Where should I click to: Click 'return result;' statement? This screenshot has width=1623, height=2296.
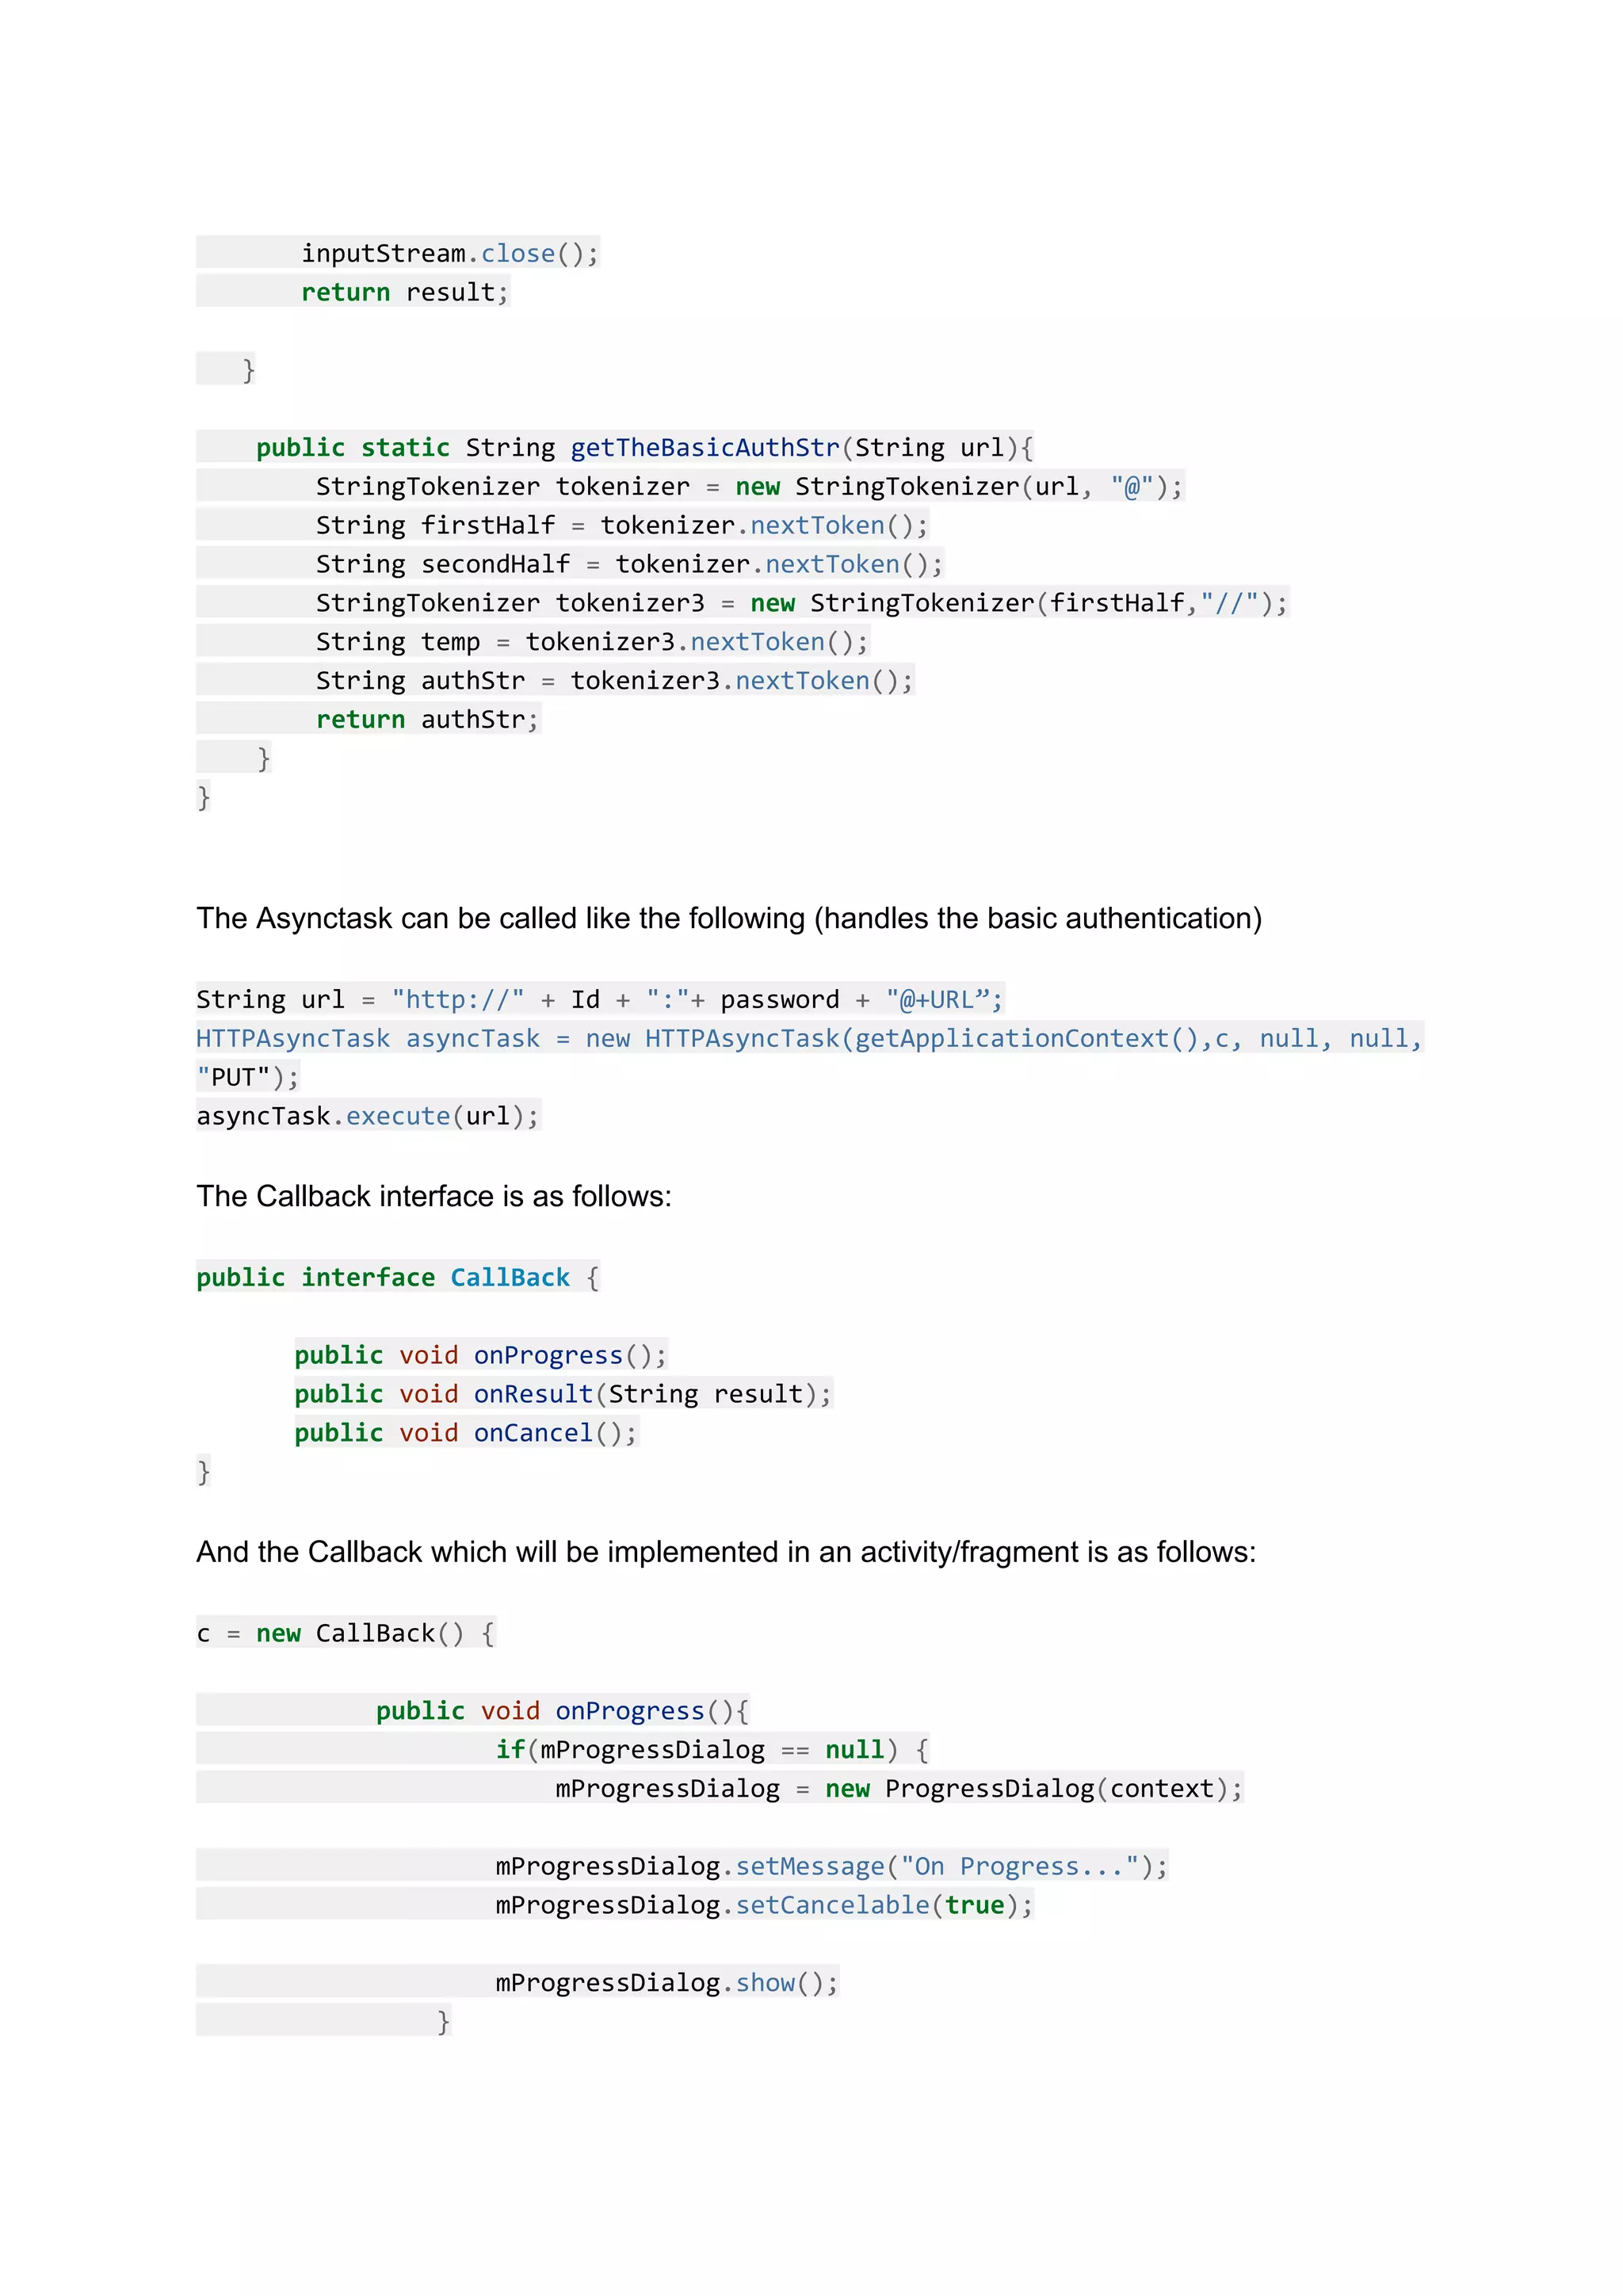(x=405, y=292)
